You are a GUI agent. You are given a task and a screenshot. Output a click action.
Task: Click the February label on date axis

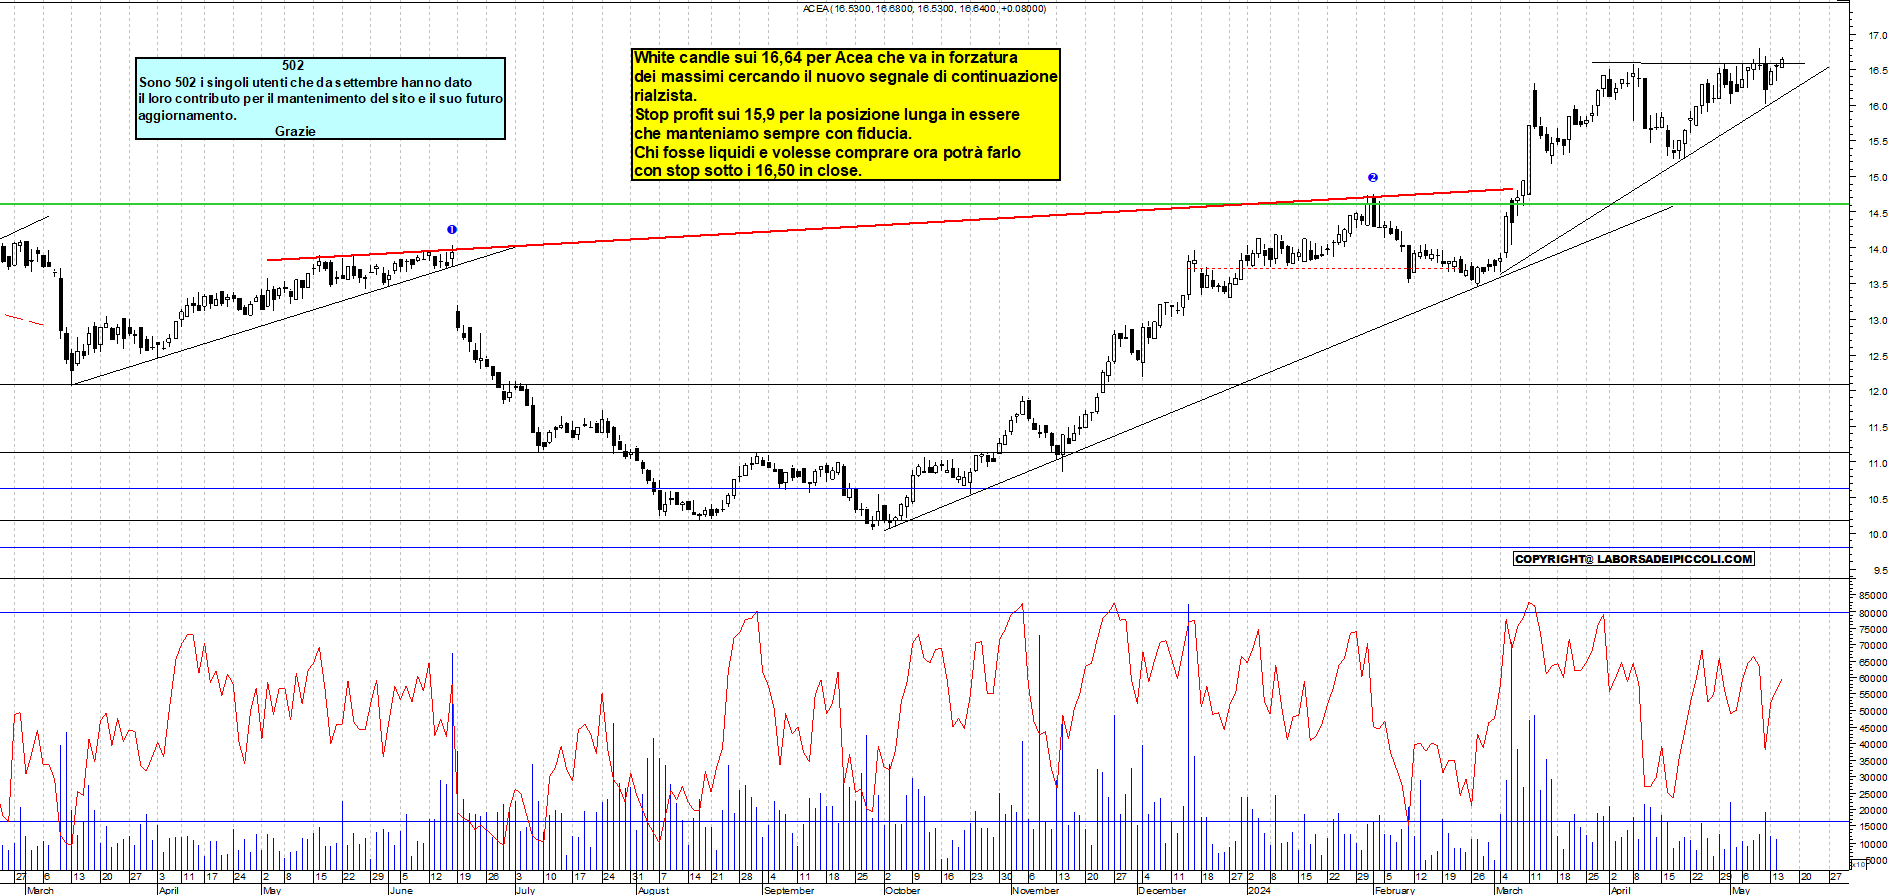click(1395, 890)
